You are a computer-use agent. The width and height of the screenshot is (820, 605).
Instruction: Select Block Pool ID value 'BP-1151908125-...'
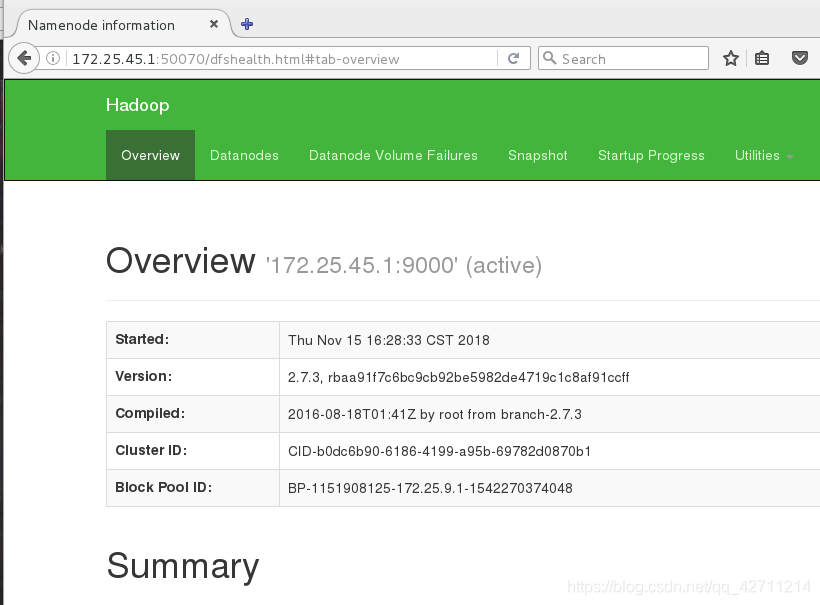[x=430, y=488]
